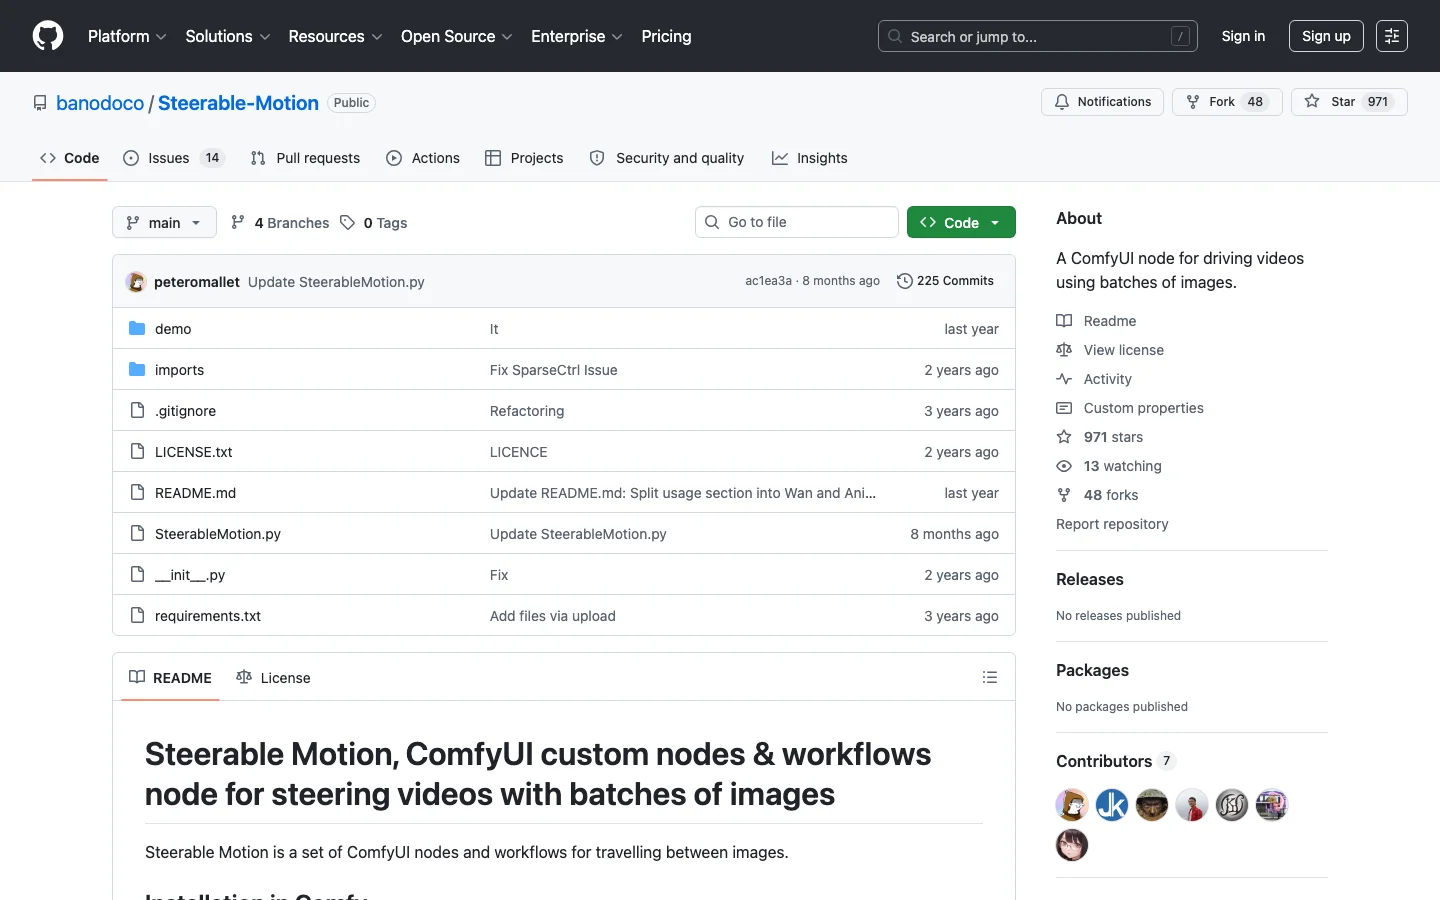This screenshot has width=1440, height=900.
Task: Expand the Open Source menu
Action: coord(457,36)
